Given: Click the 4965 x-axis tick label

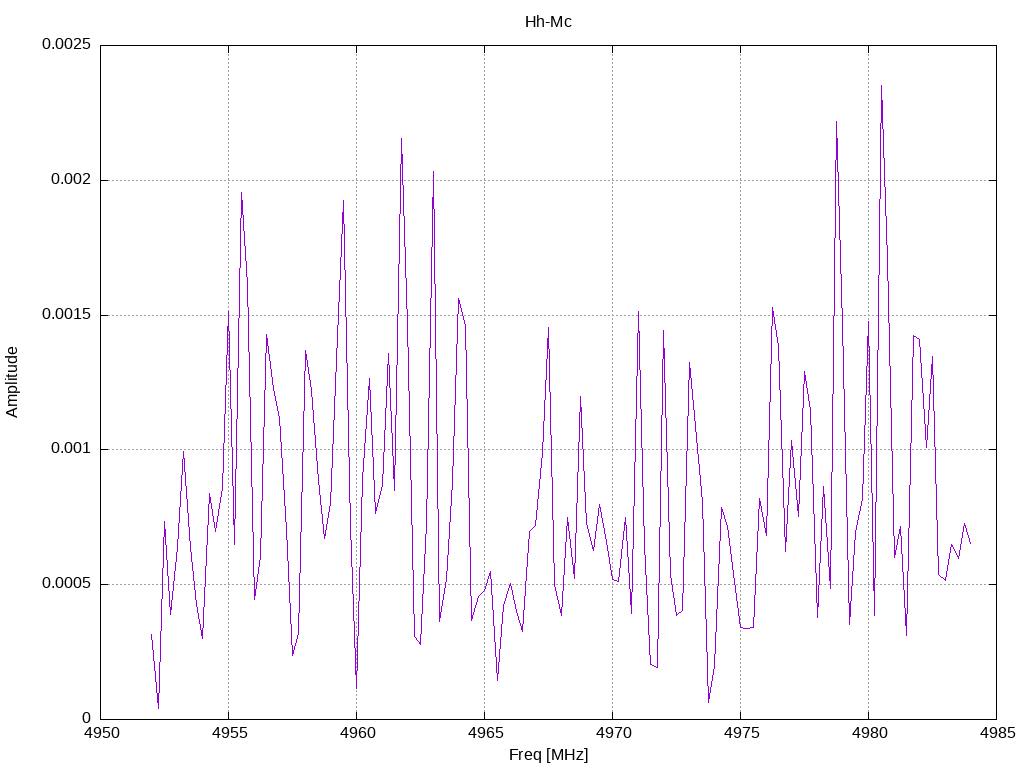Looking at the screenshot, I should (485, 733).
